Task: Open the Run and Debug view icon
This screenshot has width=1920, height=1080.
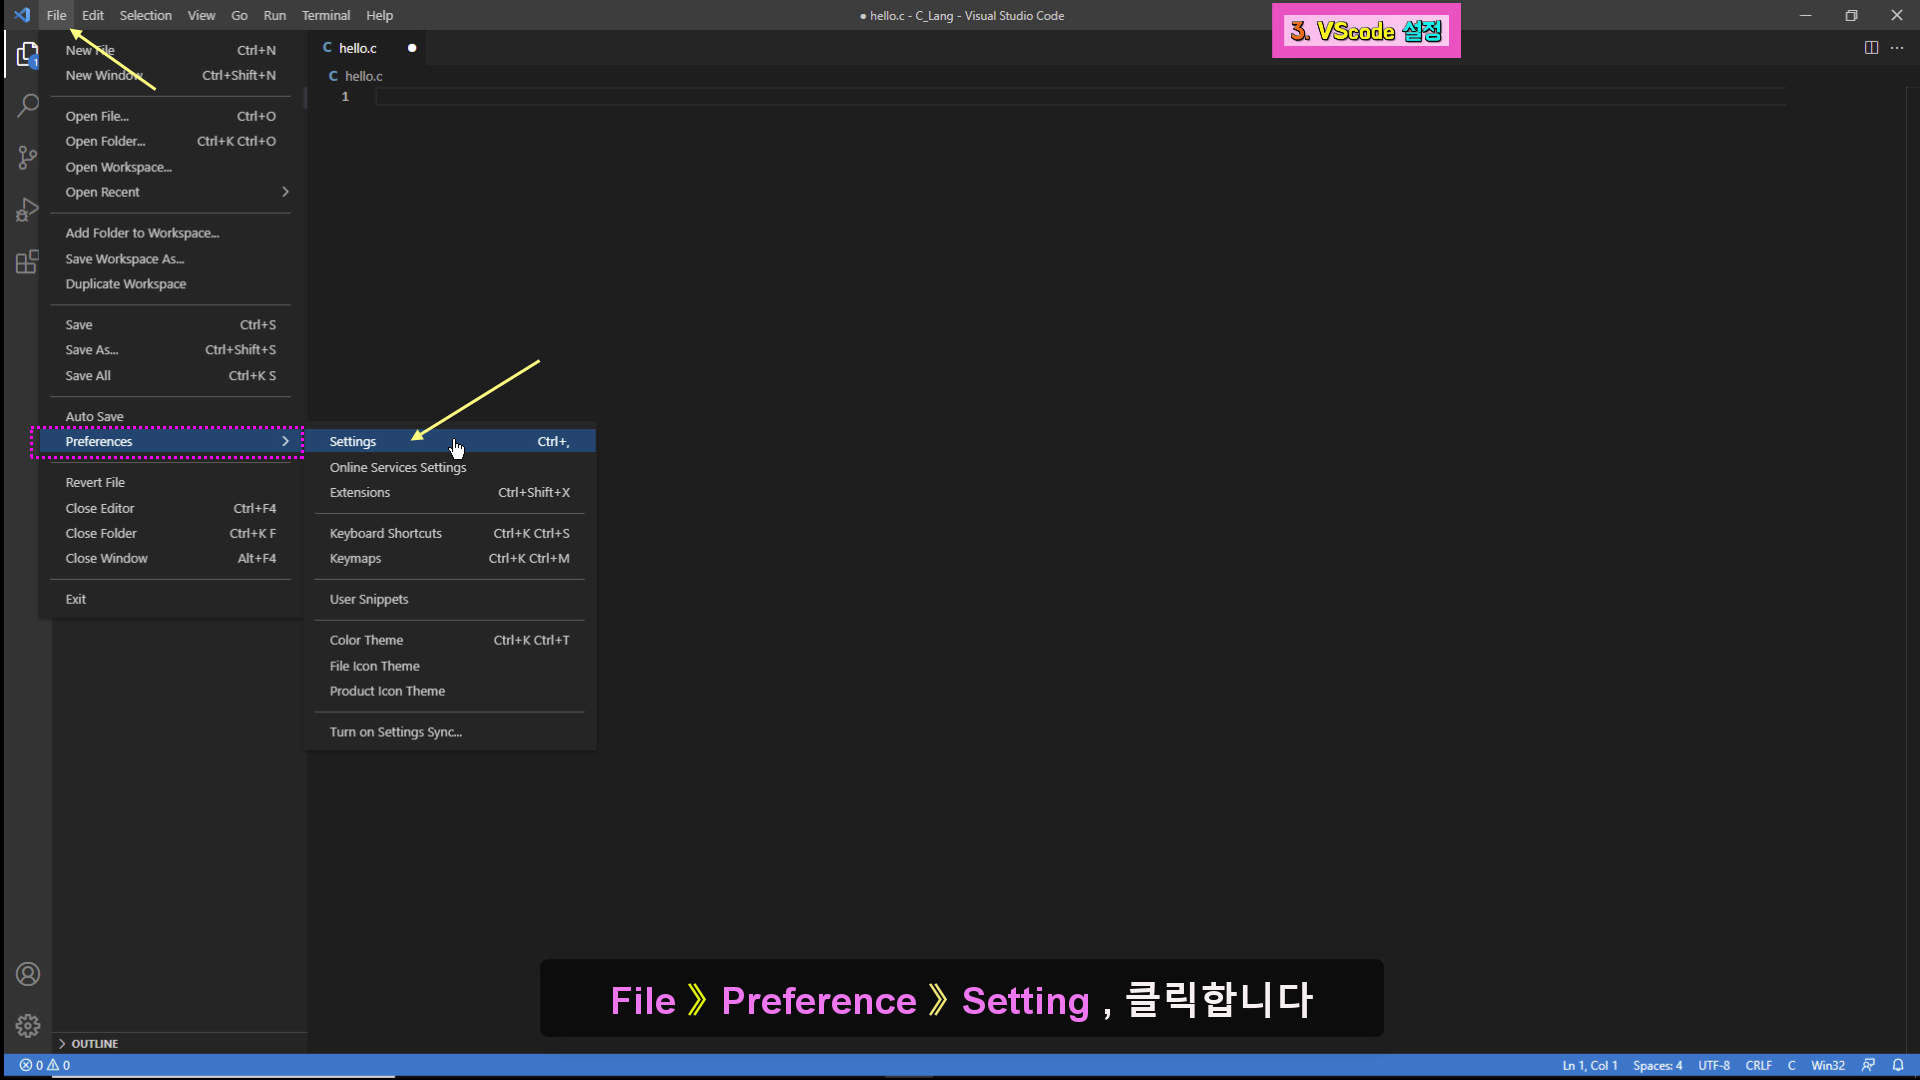Action: click(27, 210)
